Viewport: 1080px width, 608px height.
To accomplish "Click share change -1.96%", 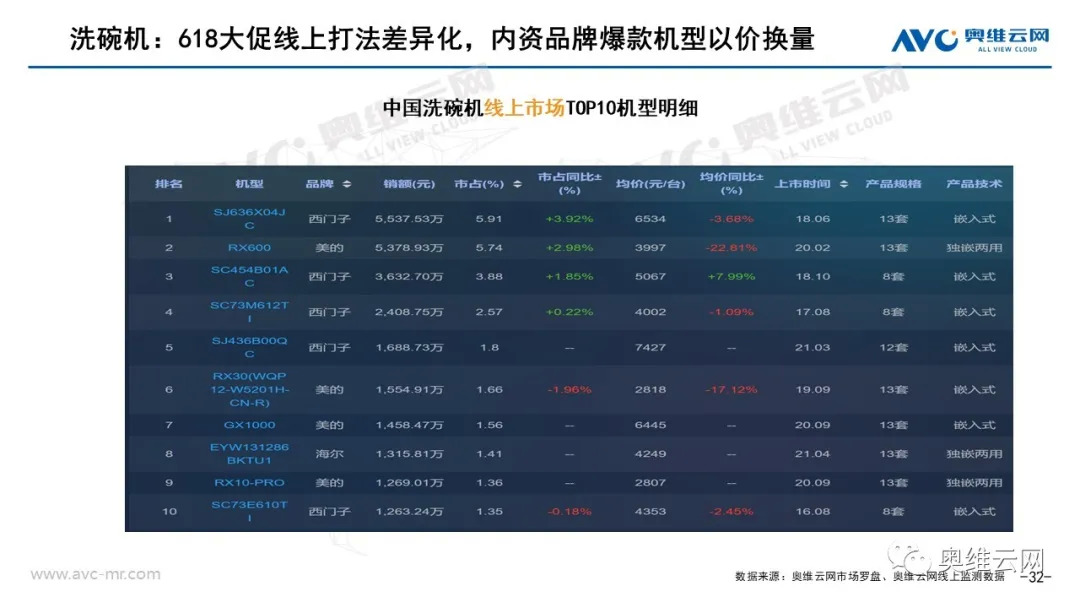I will [x=570, y=390].
